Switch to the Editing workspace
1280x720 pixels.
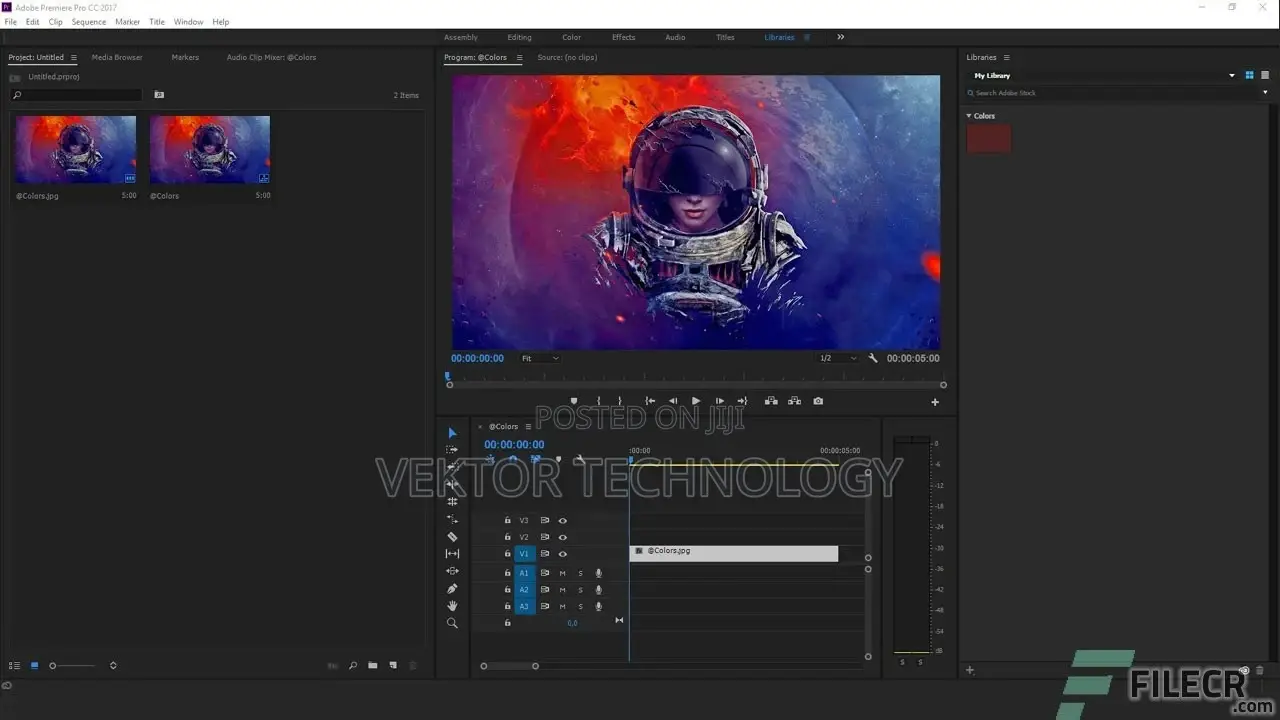pos(519,37)
